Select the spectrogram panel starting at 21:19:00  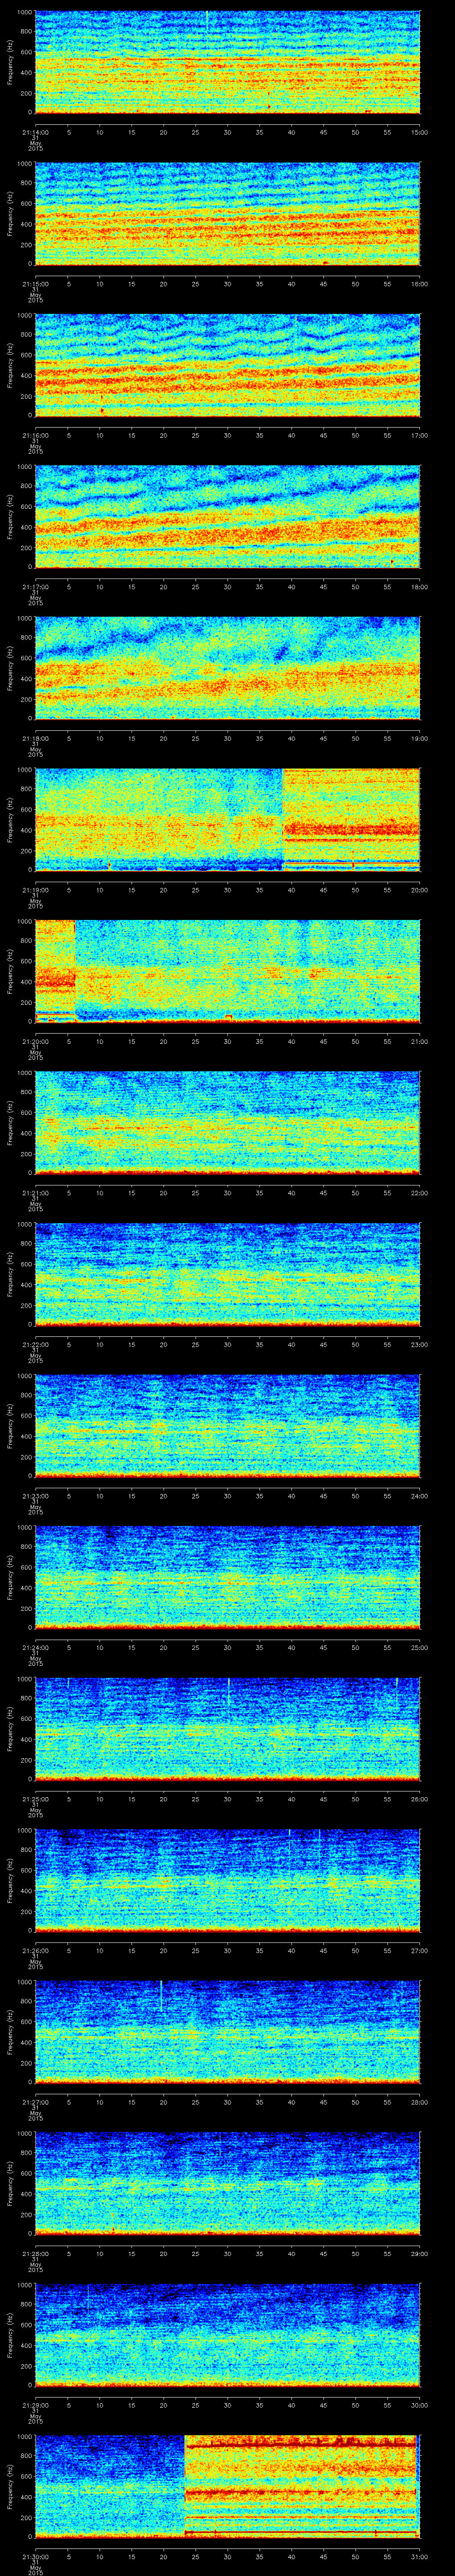point(227,820)
